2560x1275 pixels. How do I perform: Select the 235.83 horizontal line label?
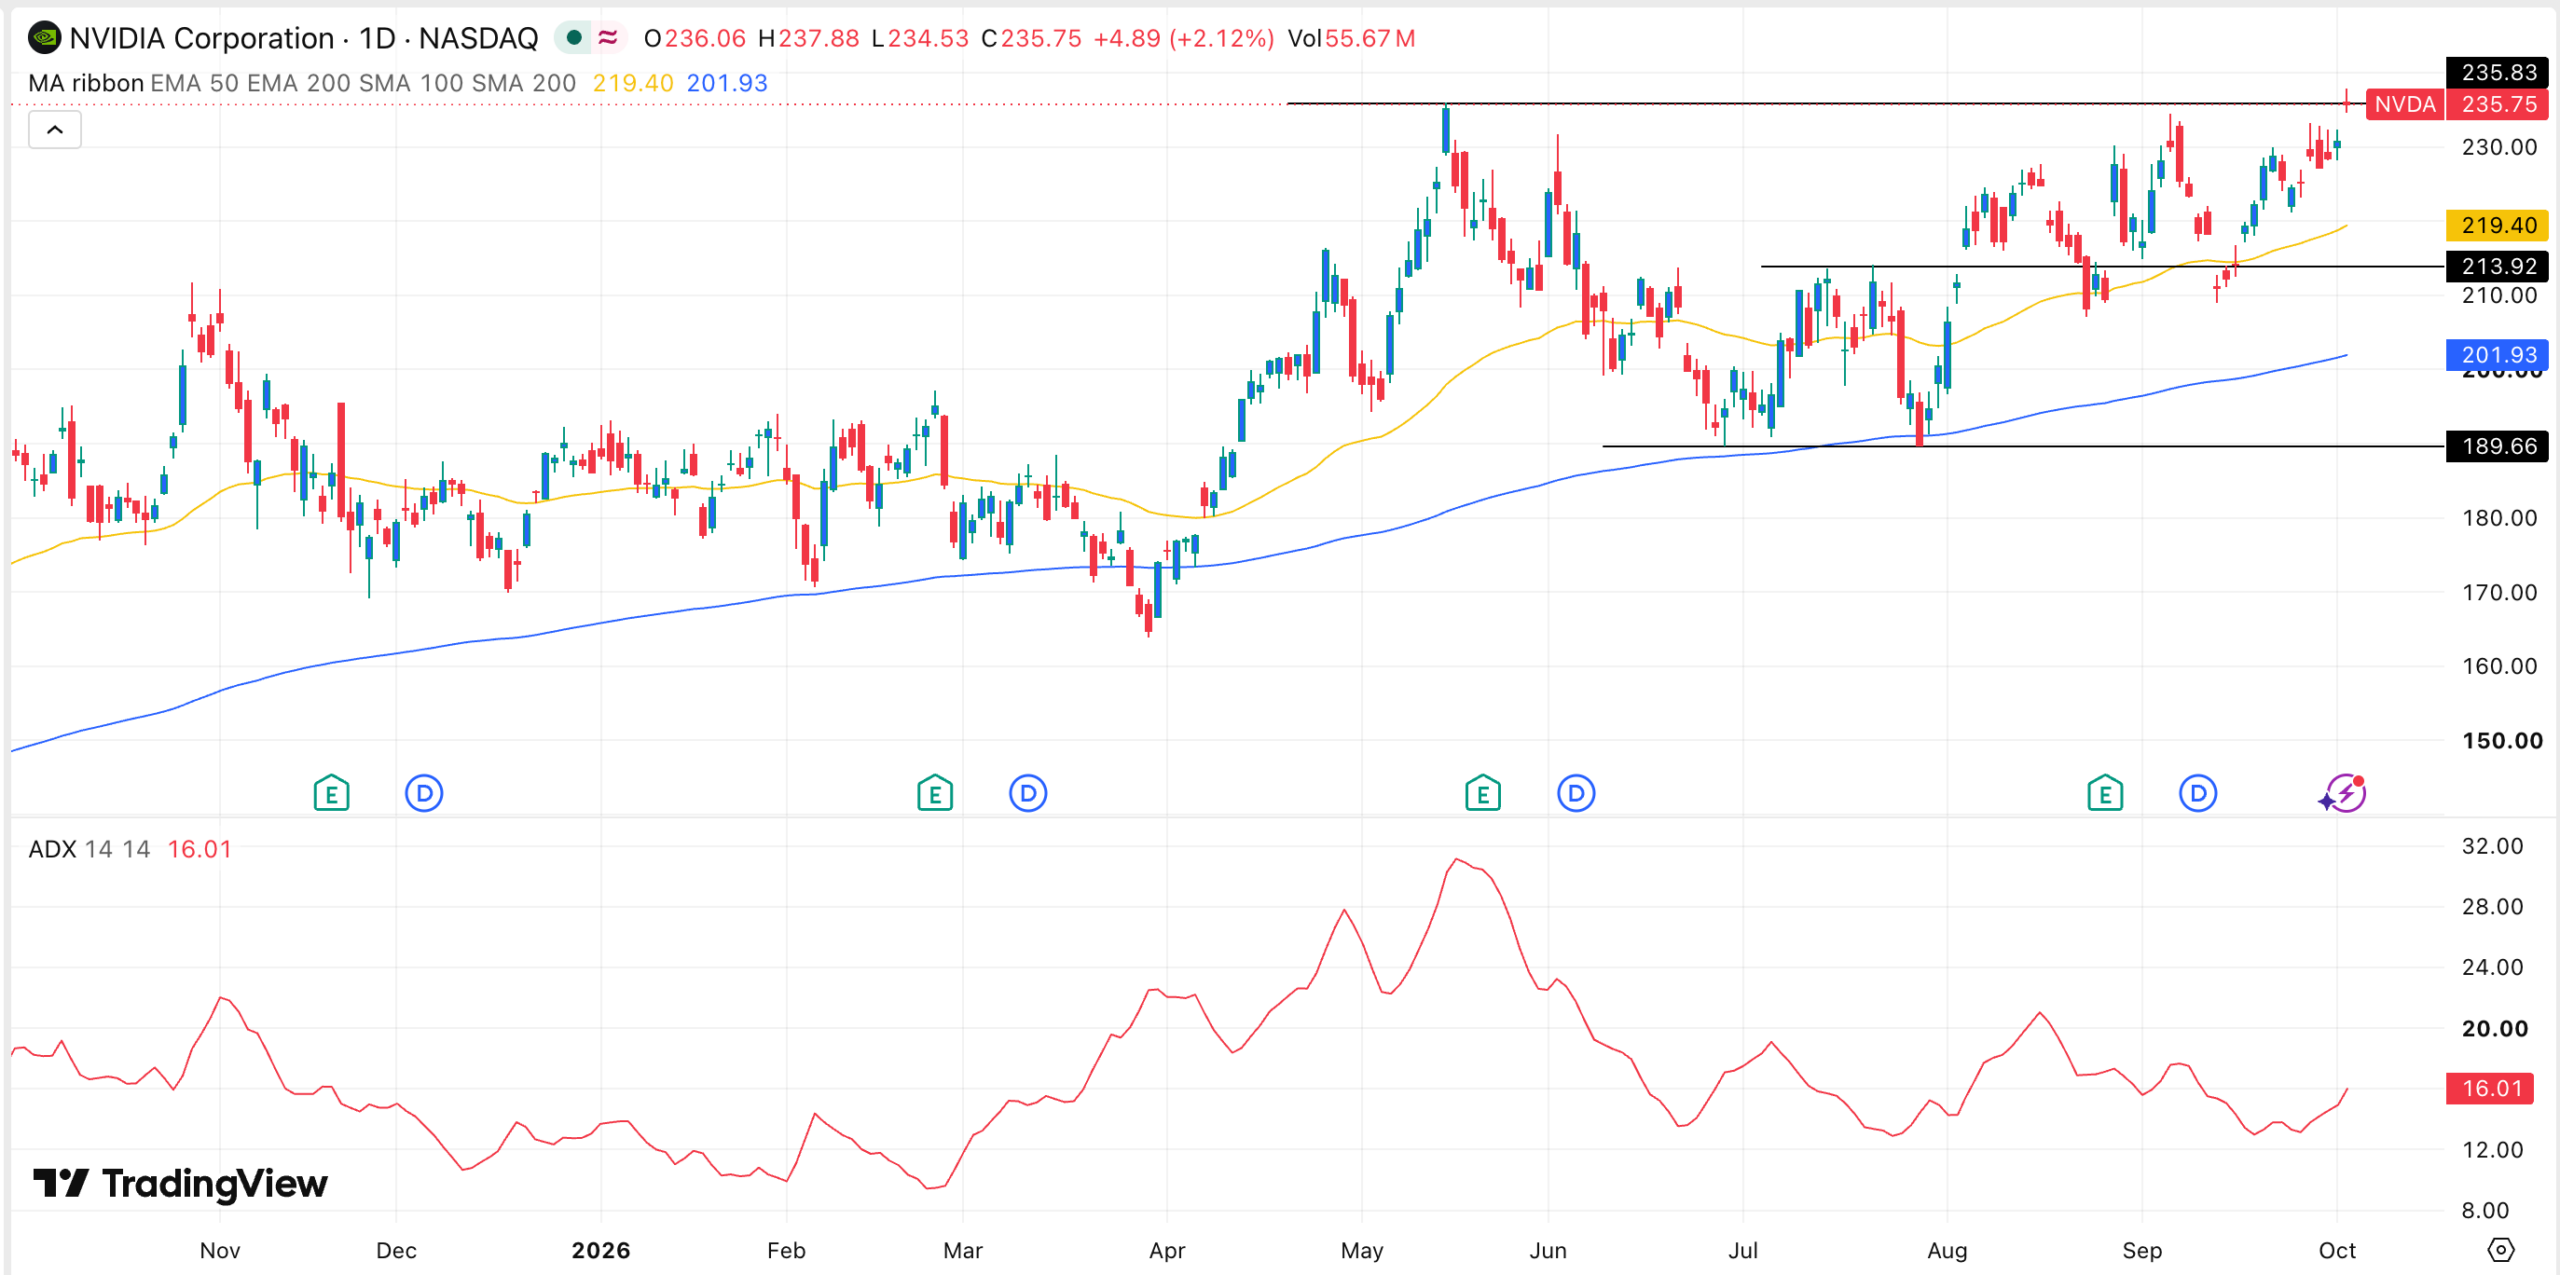pos(2498,72)
